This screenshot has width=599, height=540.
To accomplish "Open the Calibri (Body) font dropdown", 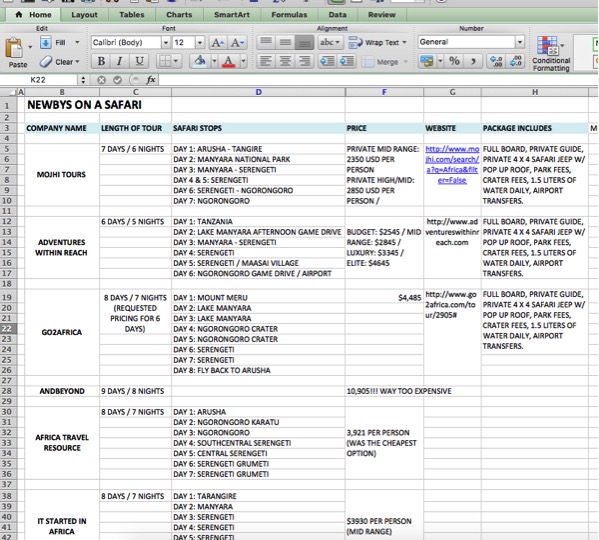I will click(166, 42).
